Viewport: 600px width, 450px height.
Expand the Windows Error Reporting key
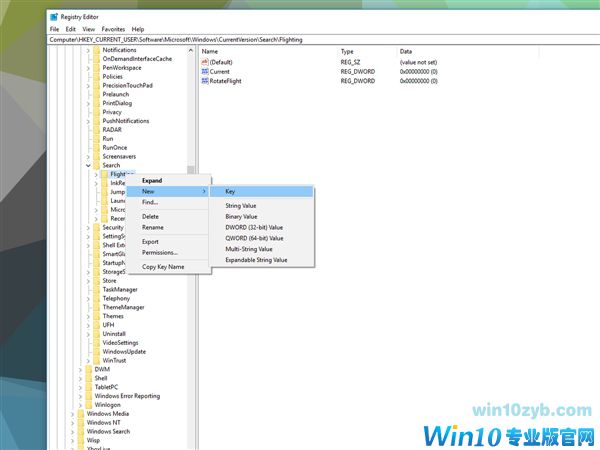80,396
